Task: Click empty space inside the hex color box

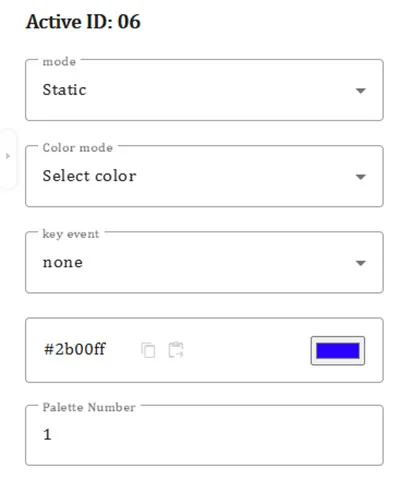Action: click(x=247, y=350)
